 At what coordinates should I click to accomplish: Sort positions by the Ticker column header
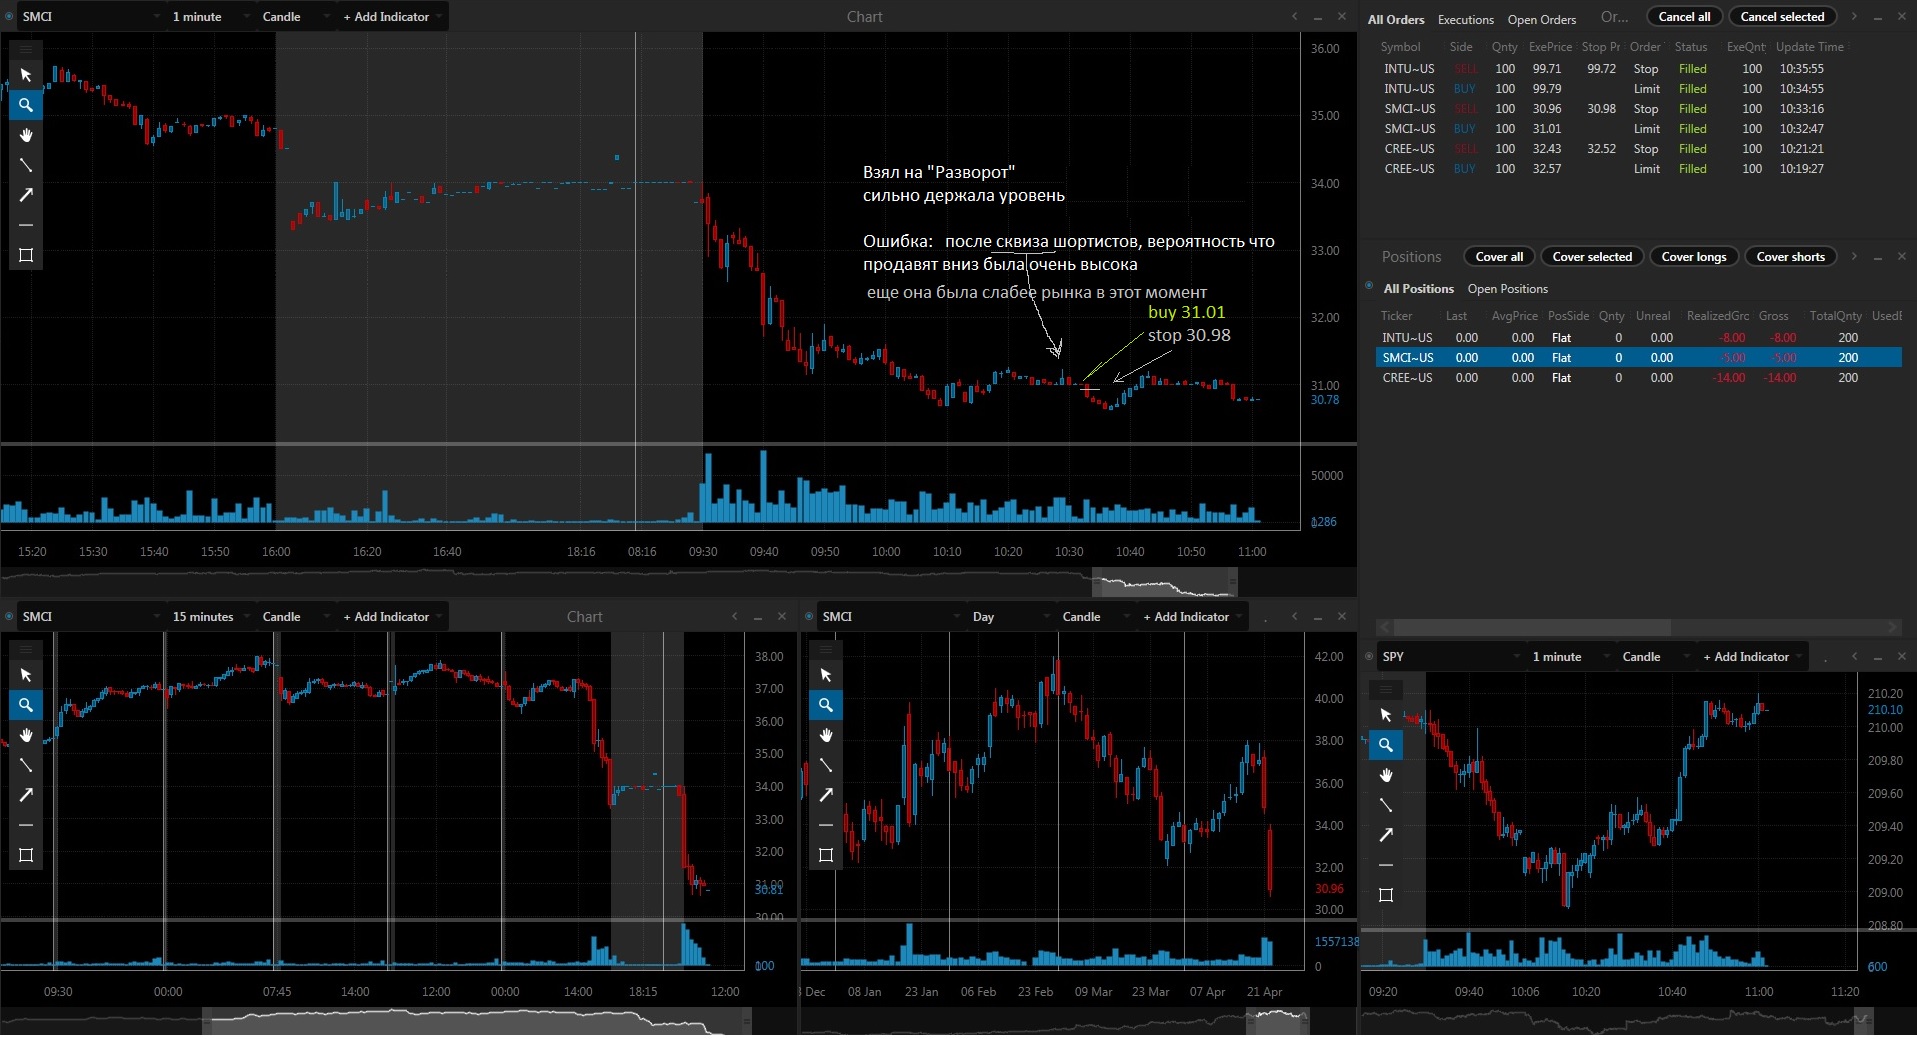point(1396,315)
